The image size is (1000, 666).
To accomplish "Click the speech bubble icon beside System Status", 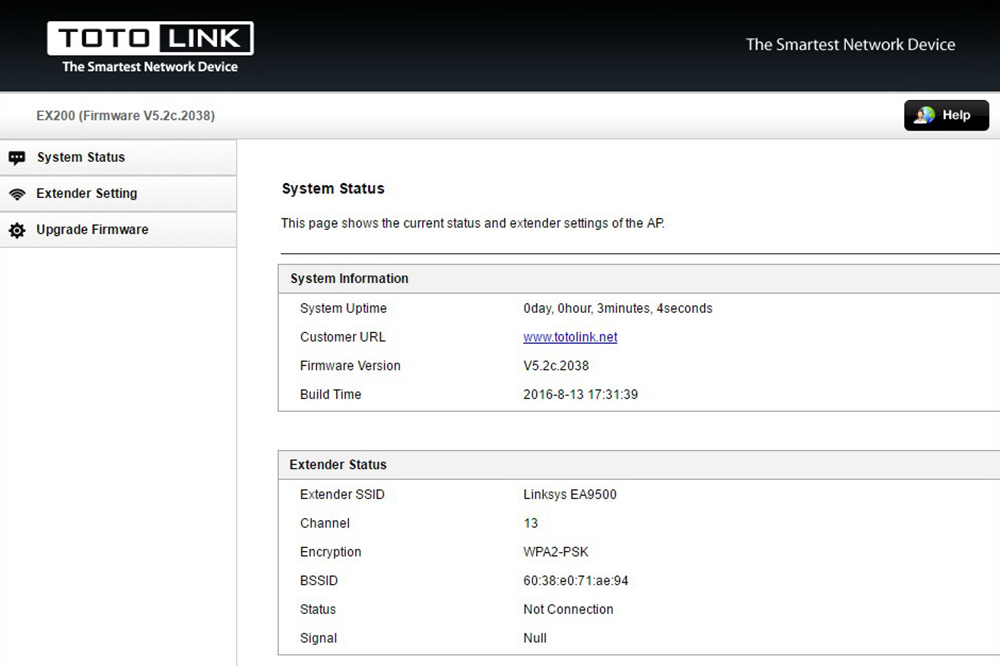I will [x=17, y=158].
